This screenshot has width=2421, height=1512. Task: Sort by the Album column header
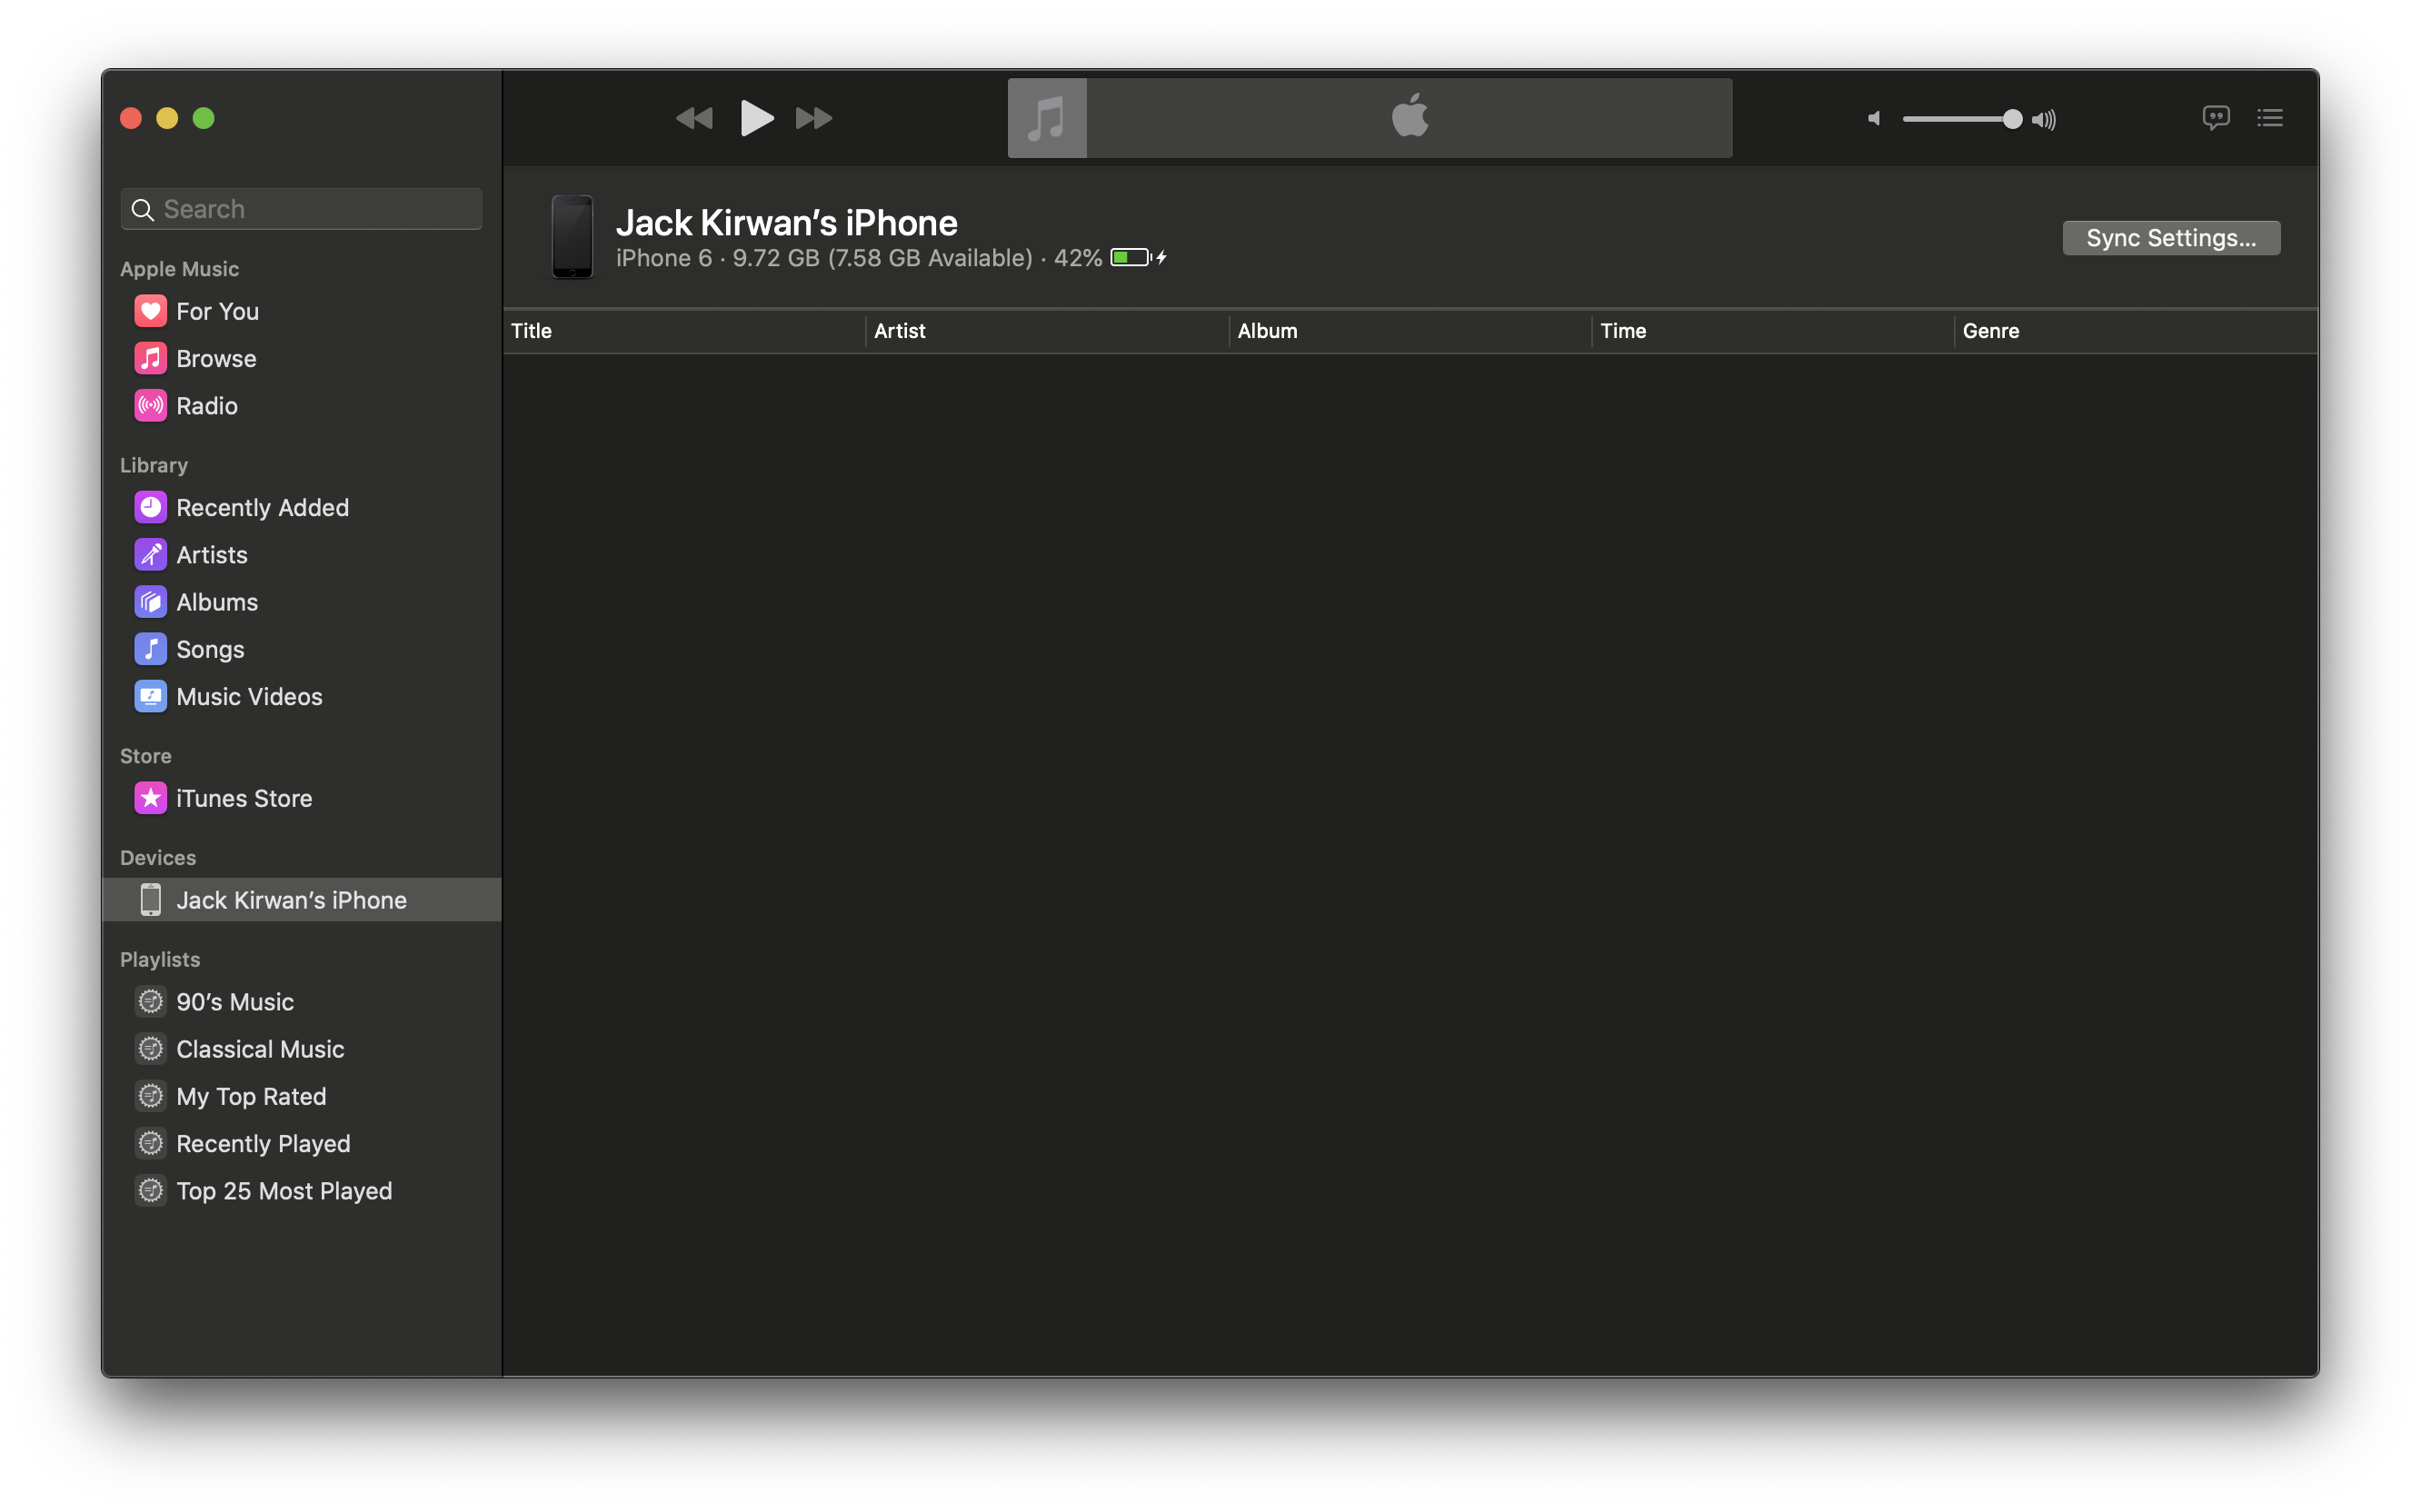(1410, 331)
